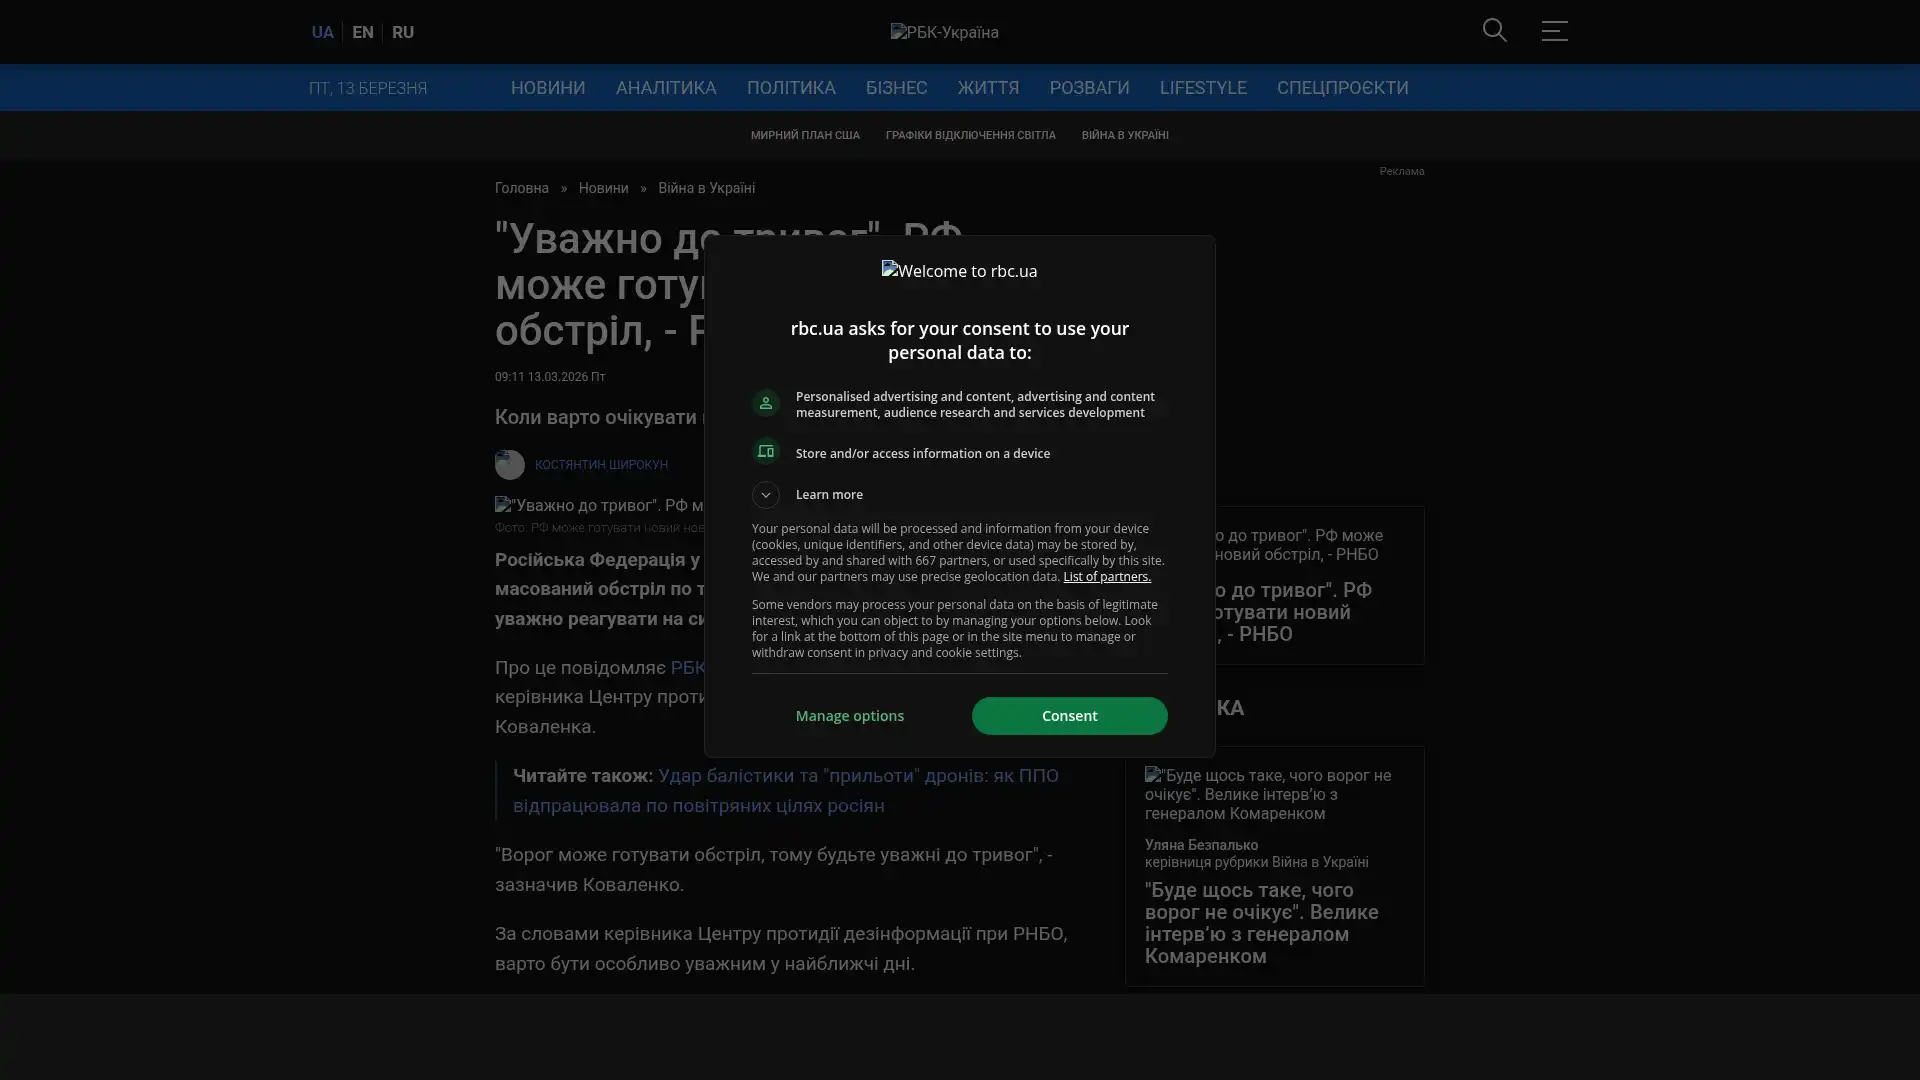1920x1080 pixels.
Task: Select the UA language option
Action: point(322,32)
